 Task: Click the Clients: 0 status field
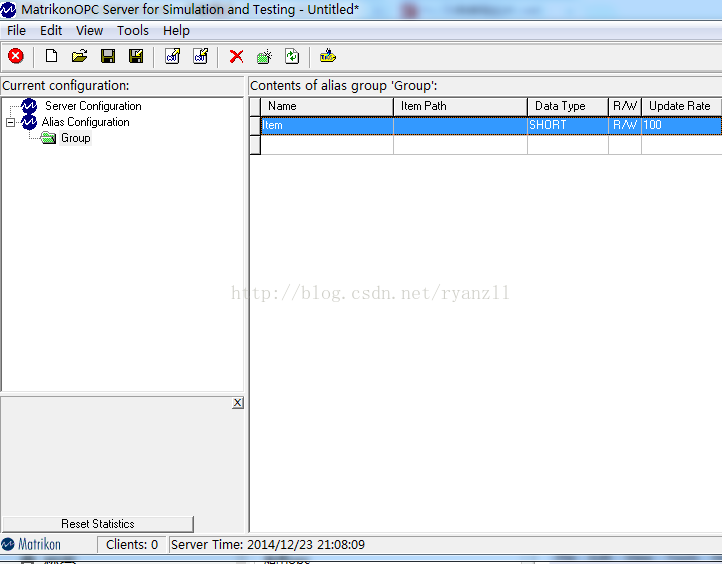[132, 545]
